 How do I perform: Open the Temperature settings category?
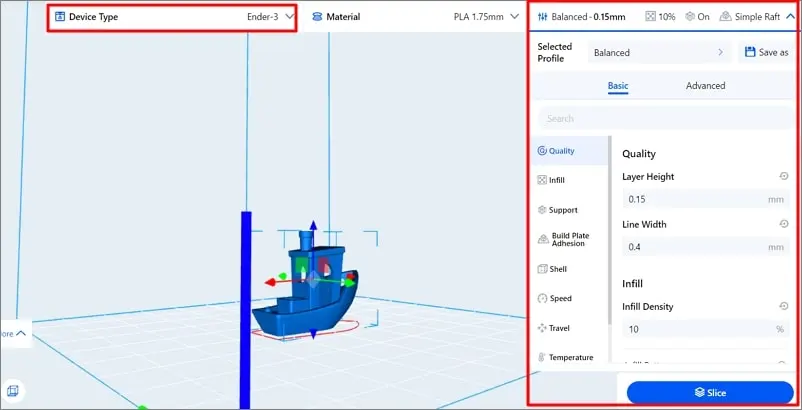tap(566, 357)
